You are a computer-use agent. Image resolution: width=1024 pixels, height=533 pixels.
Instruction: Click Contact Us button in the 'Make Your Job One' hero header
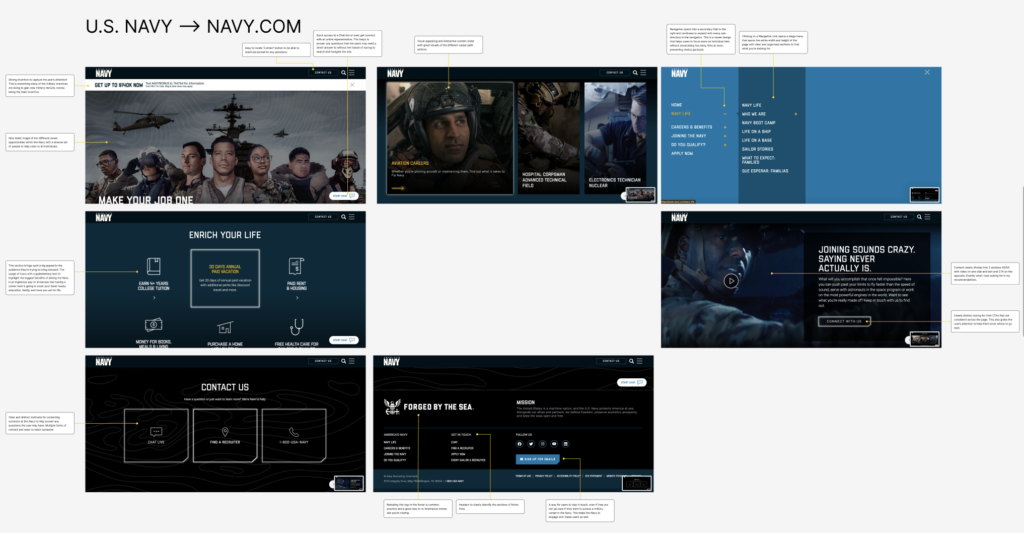click(323, 73)
